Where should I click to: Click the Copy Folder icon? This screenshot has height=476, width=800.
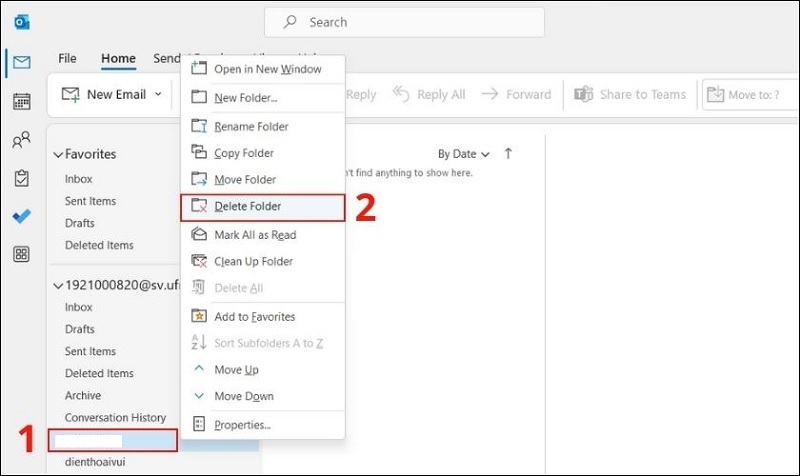tap(198, 152)
